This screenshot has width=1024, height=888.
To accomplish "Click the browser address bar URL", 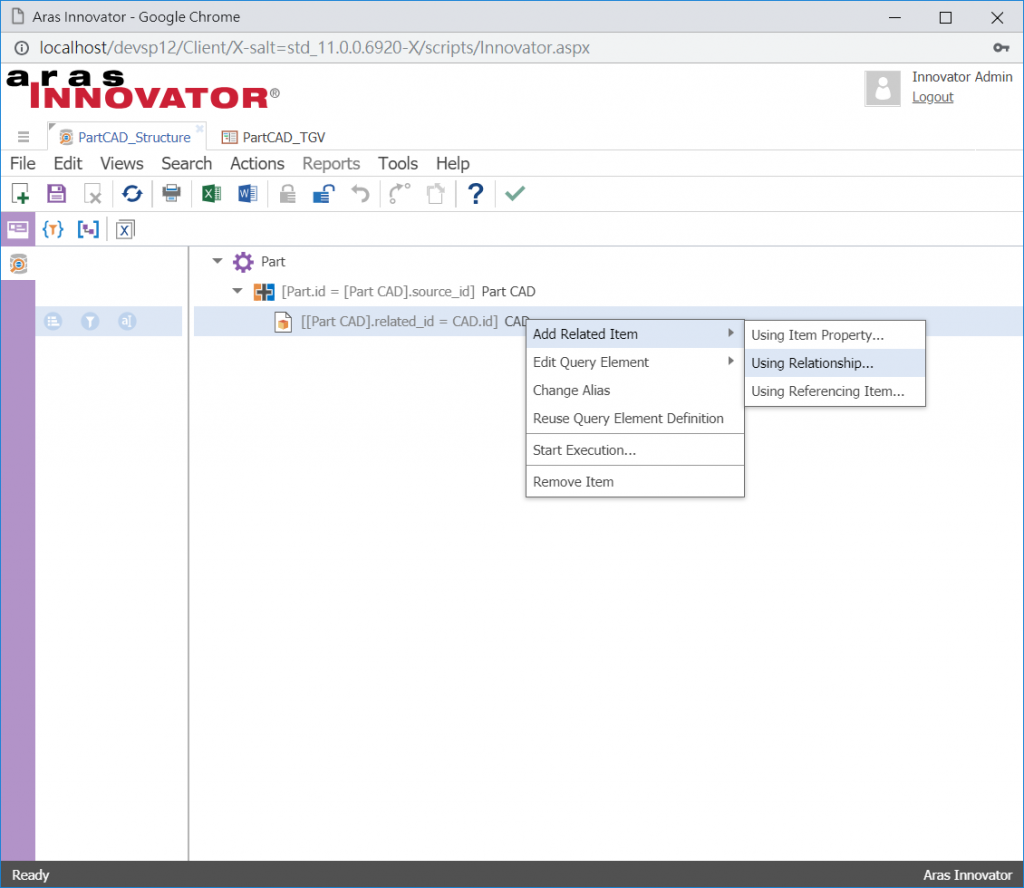I will pos(314,48).
